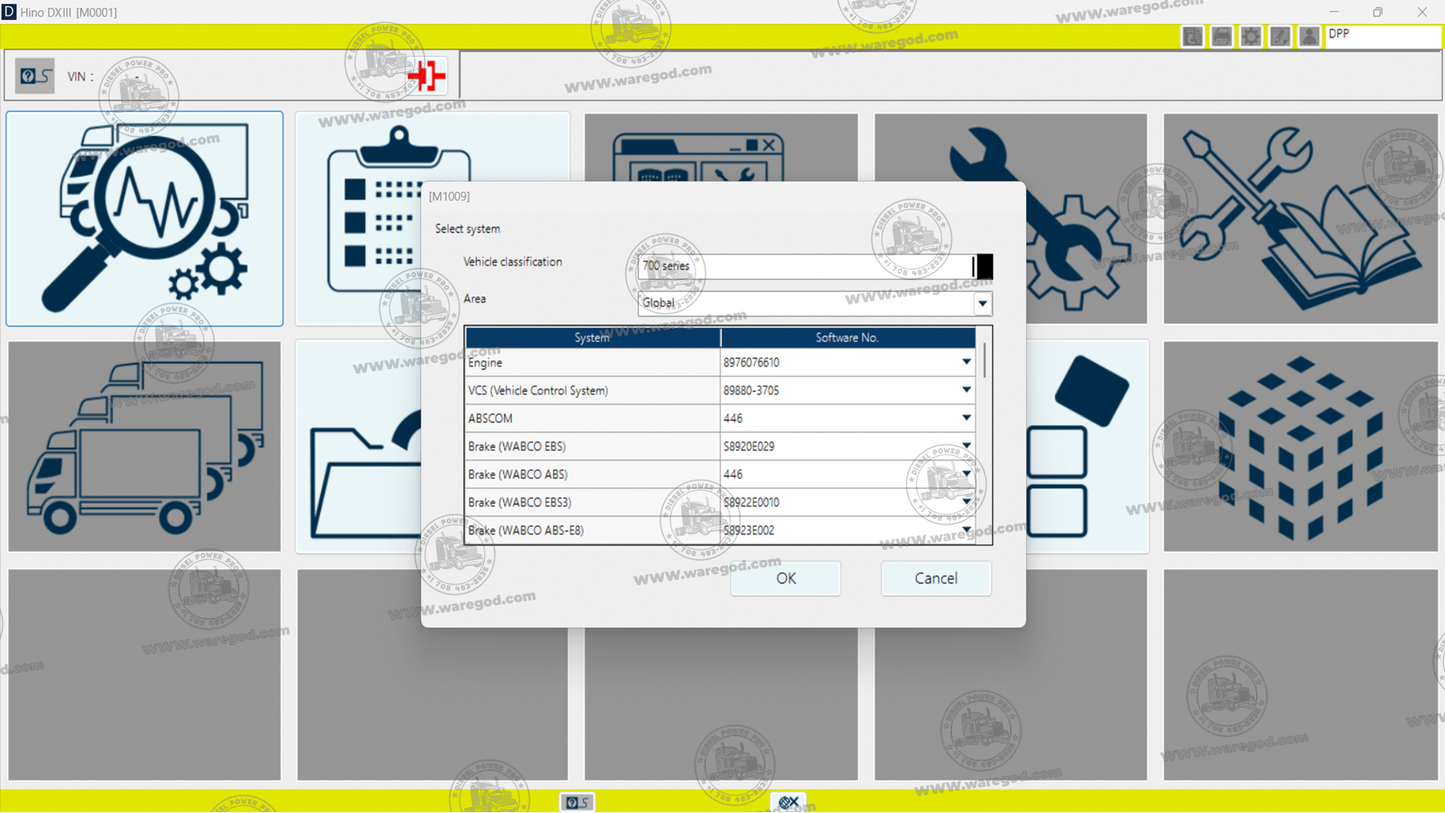Viewport: 1445px width, 813px height.
Task: Expand Brake (WABCO EBS) software dropdown
Action: tap(966, 446)
